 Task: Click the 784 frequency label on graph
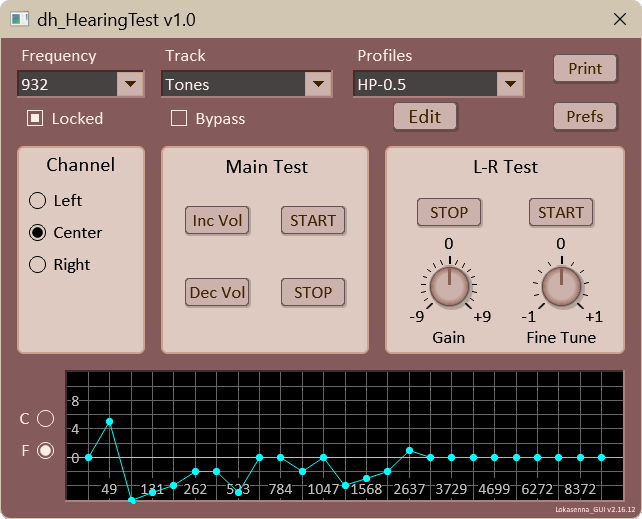pyautogui.click(x=280, y=489)
